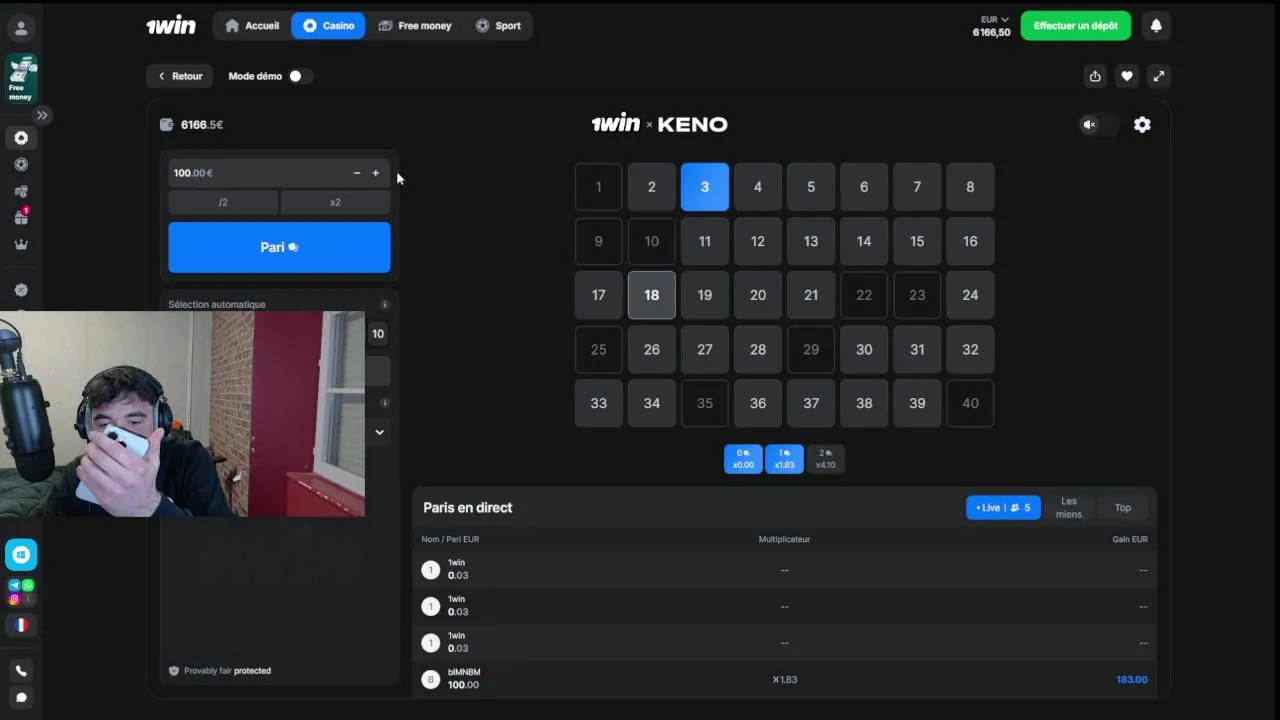Click the 1 hit x1.83 payout chip

[x=784, y=459]
